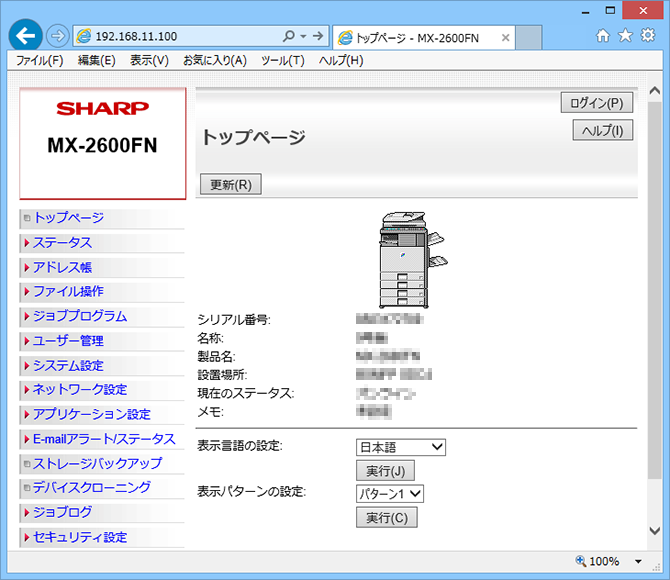670x580 pixels.
Task: Open the パターン1 display pattern dropdown
Action: click(390, 493)
